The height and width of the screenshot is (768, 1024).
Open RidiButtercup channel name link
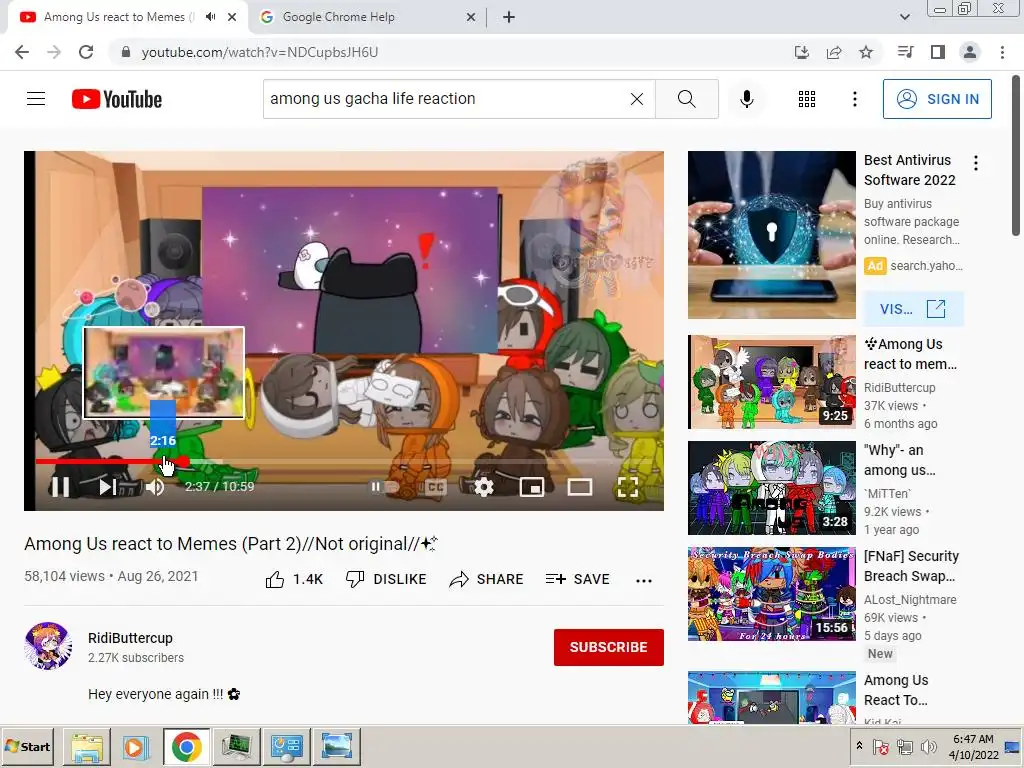(131, 638)
